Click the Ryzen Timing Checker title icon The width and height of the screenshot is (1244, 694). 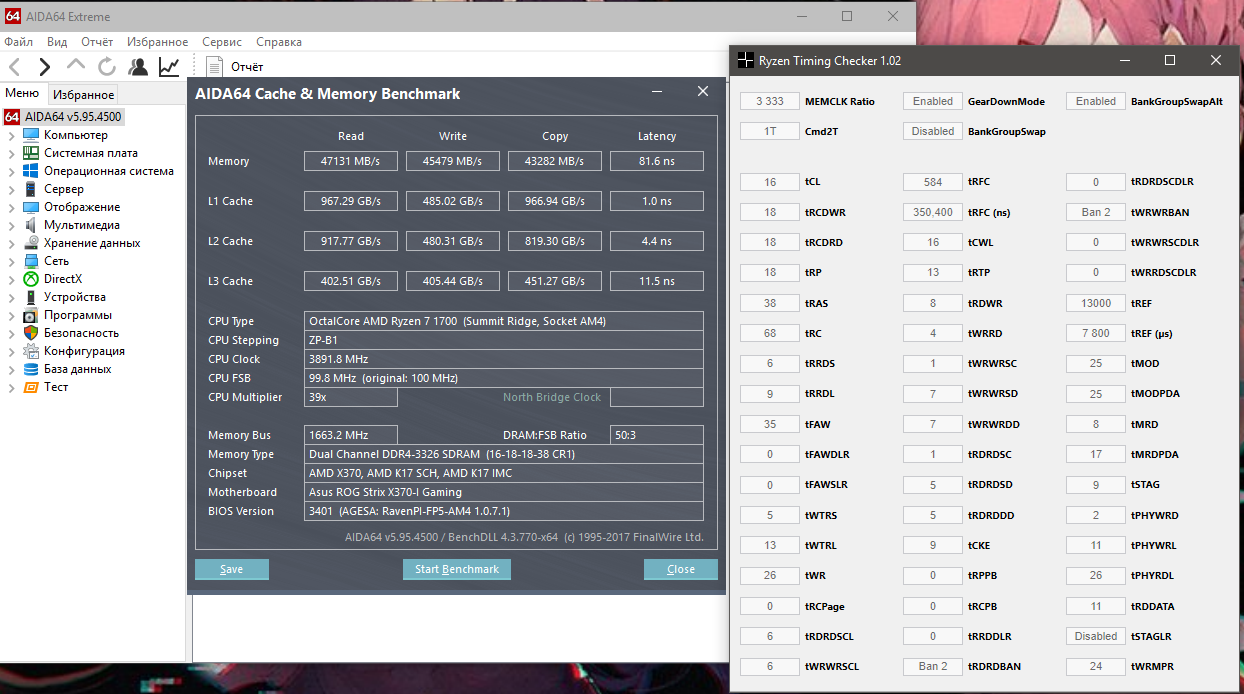coord(746,61)
